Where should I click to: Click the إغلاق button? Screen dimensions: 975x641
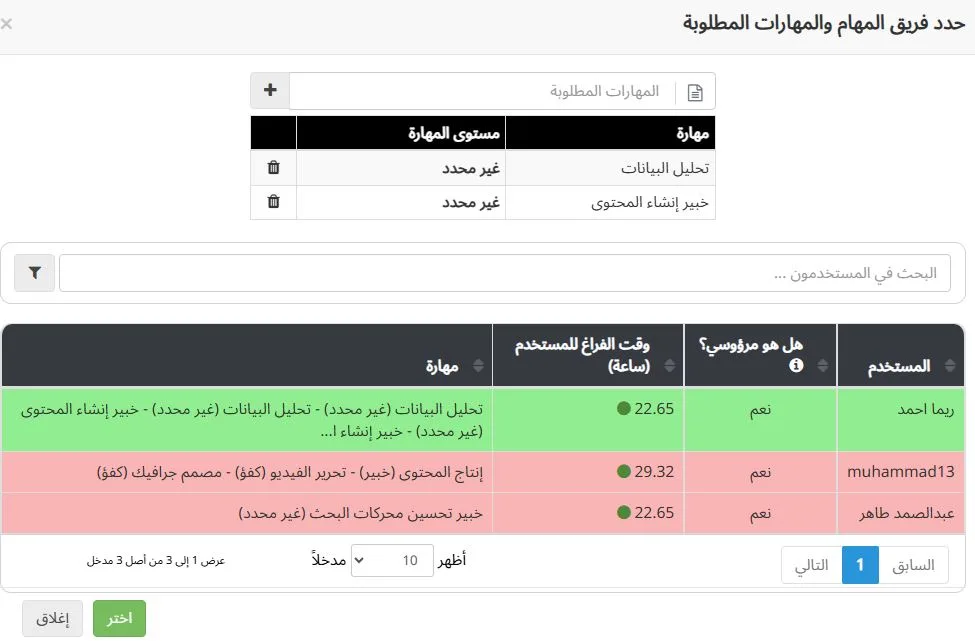tap(52, 618)
